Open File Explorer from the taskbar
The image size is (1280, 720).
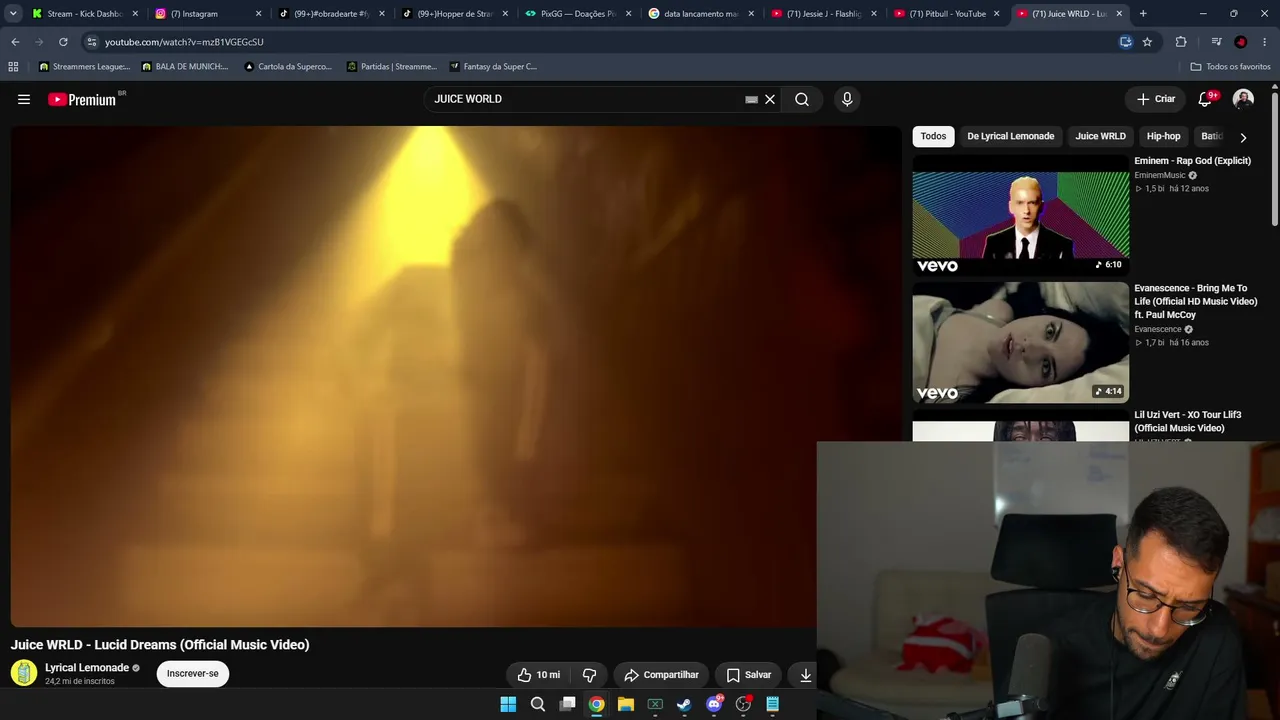pyautogui.click(x=626, y=704)
